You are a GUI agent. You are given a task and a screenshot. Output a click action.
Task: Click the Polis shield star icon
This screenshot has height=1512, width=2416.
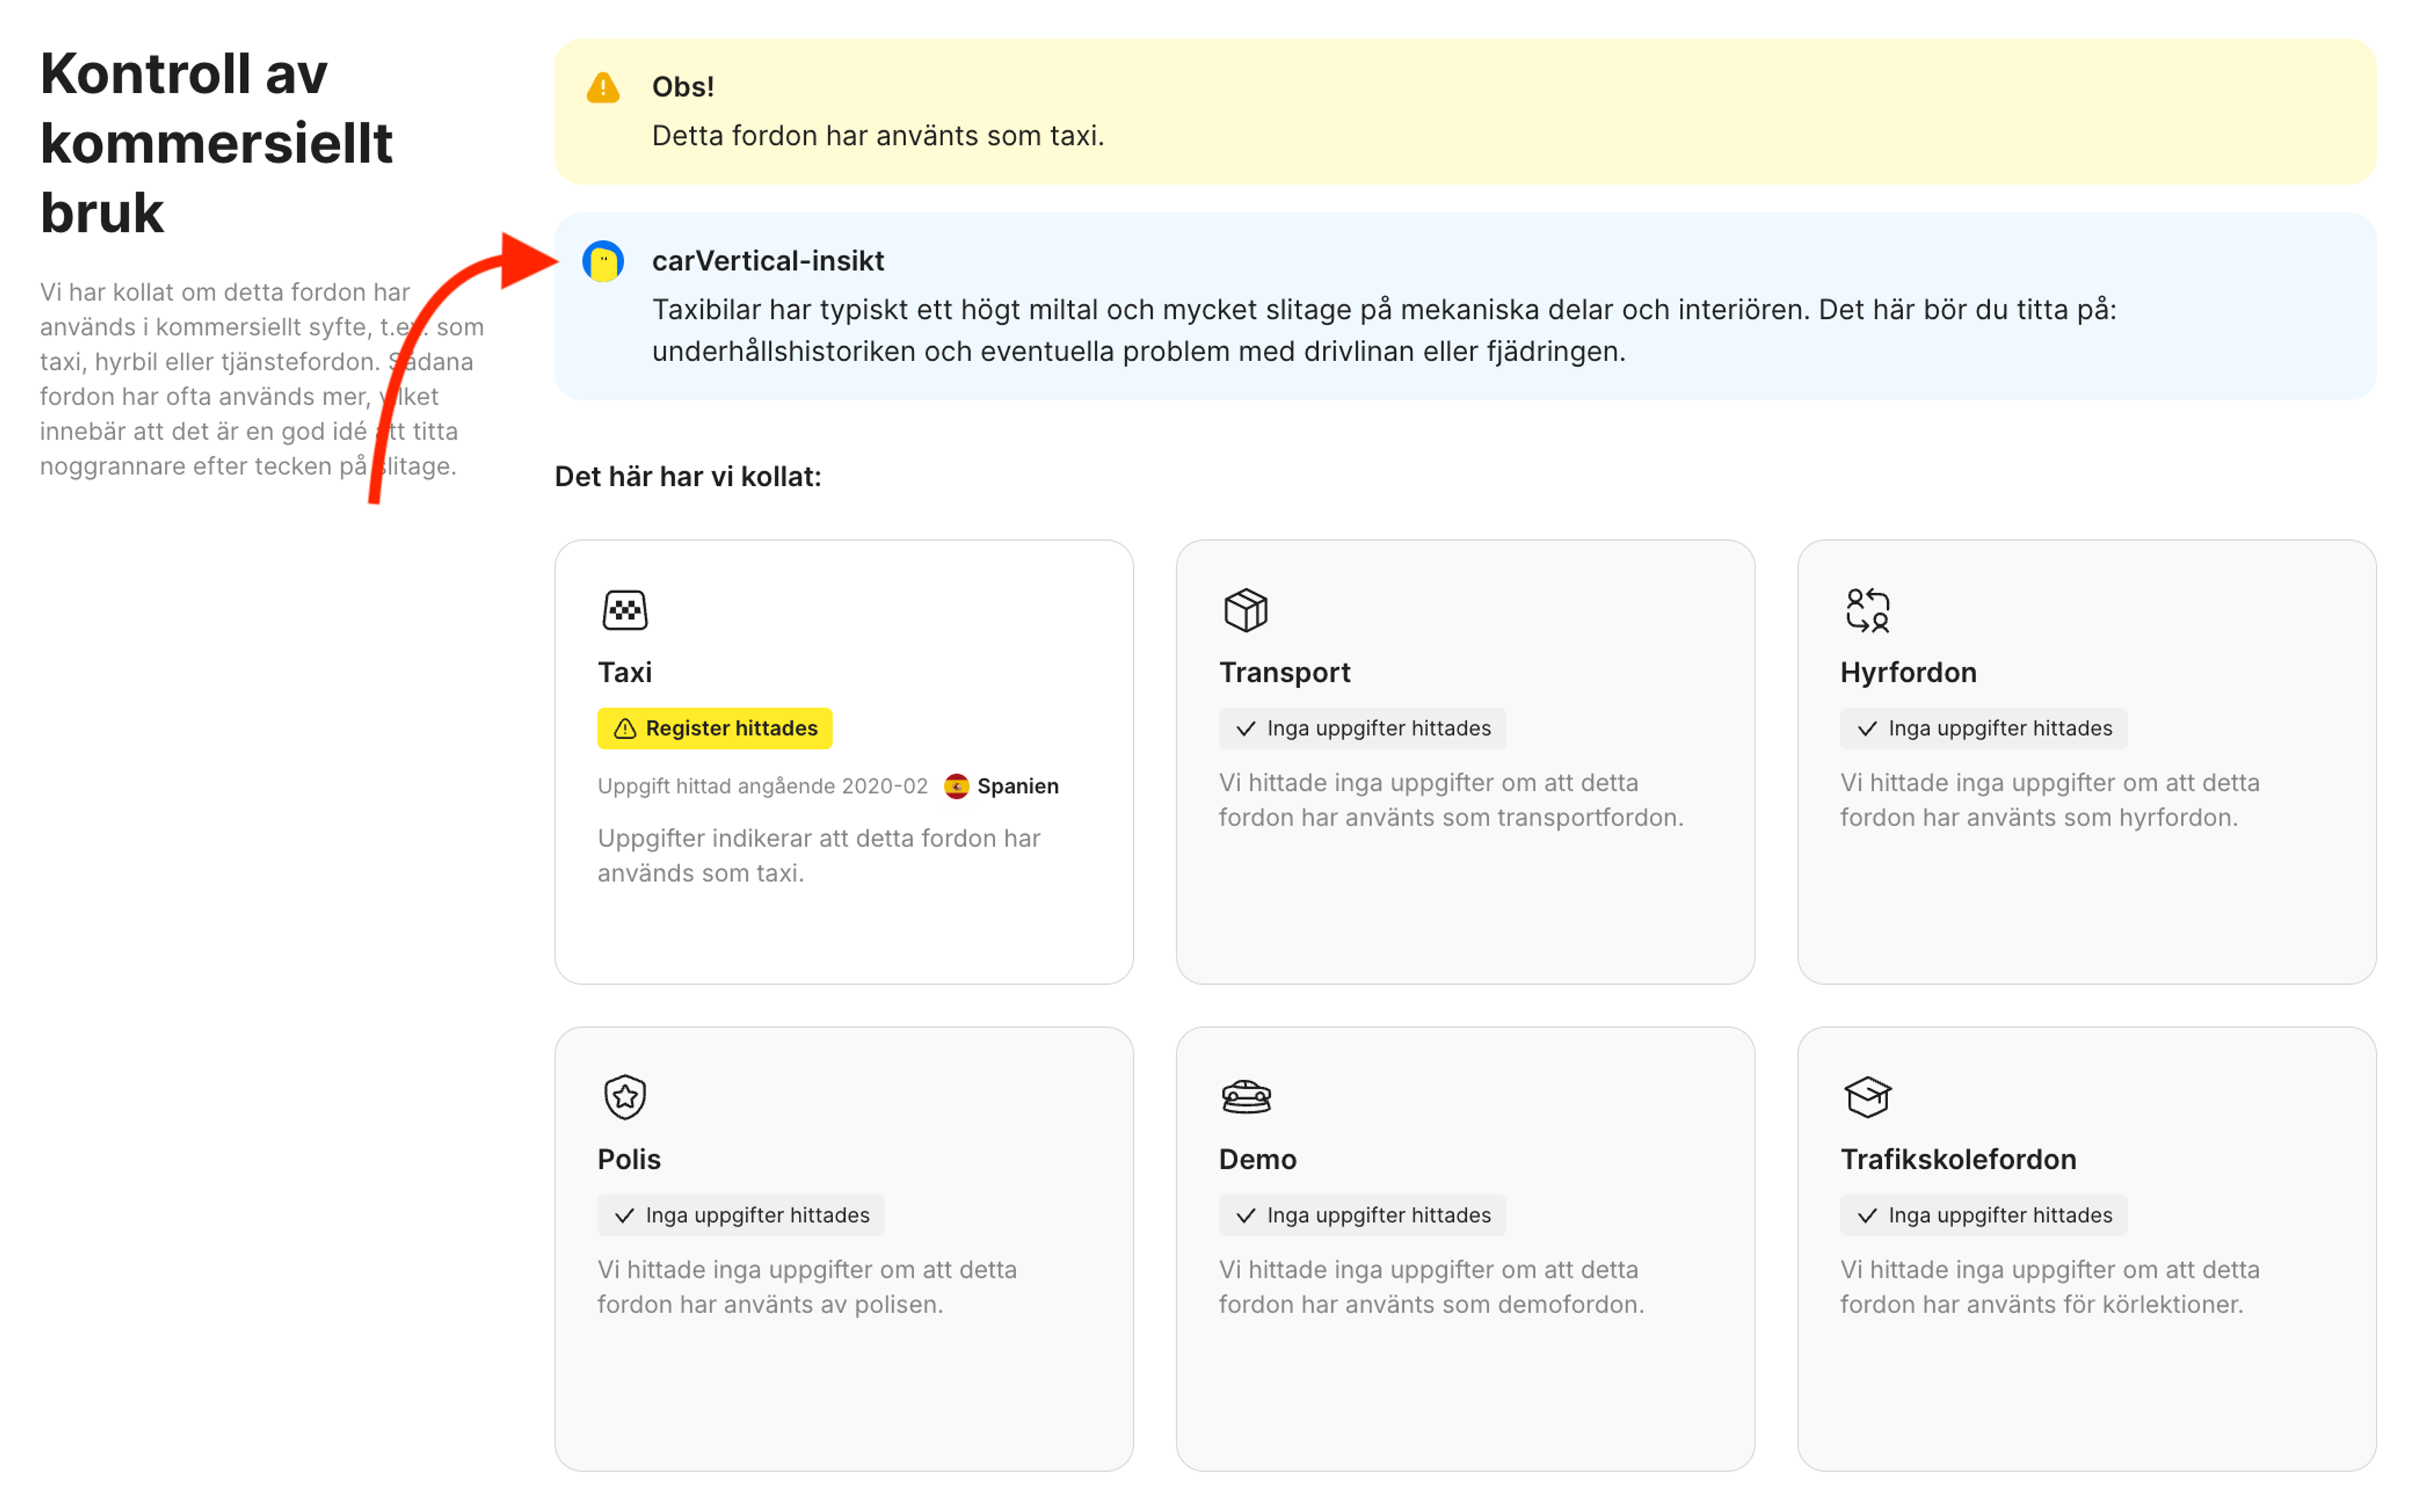tap(624, 1097)
